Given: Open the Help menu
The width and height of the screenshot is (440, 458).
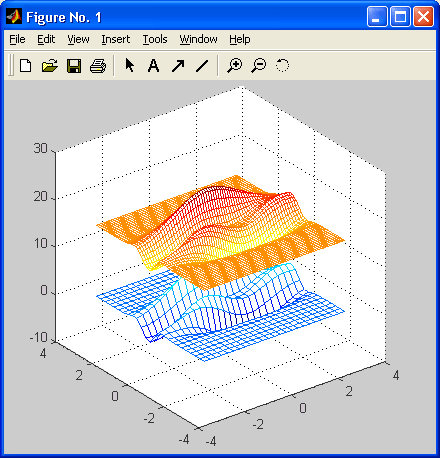Looking at the screenshot, I should click(240, 39).
